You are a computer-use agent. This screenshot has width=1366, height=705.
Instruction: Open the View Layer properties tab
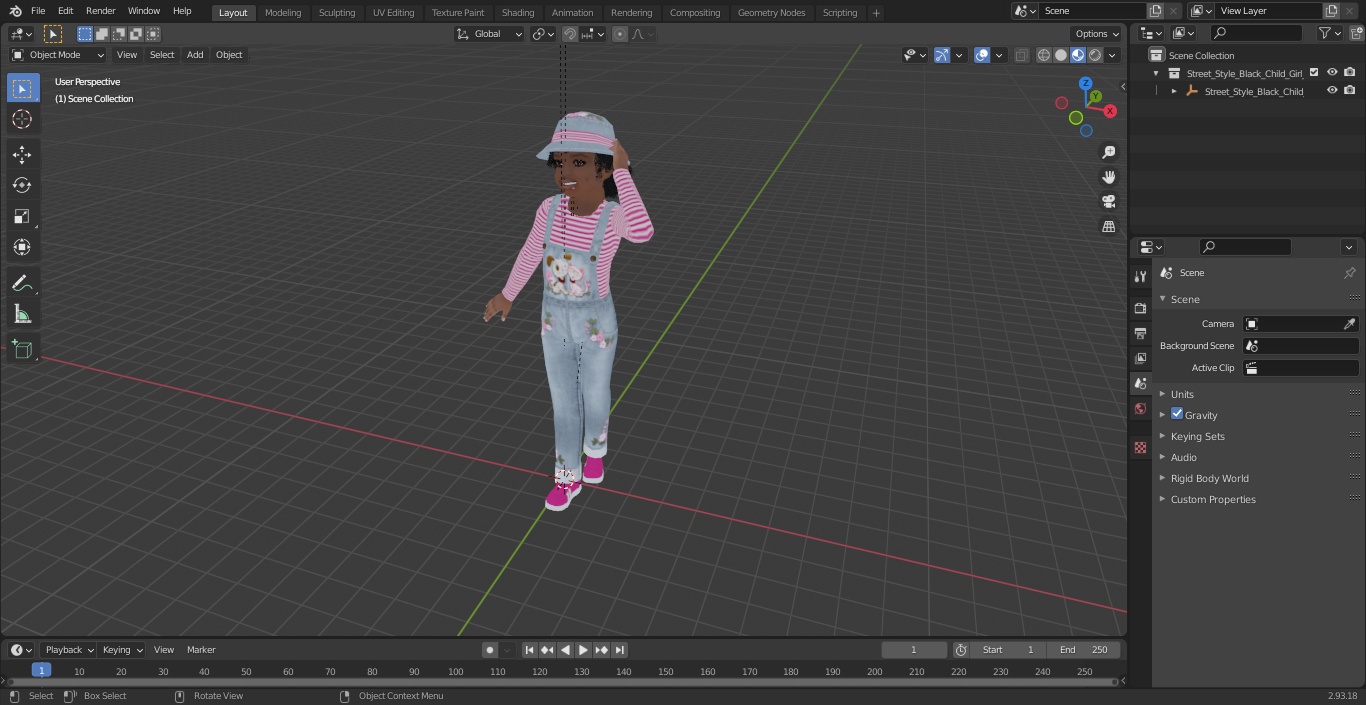tap(1140, 358)
